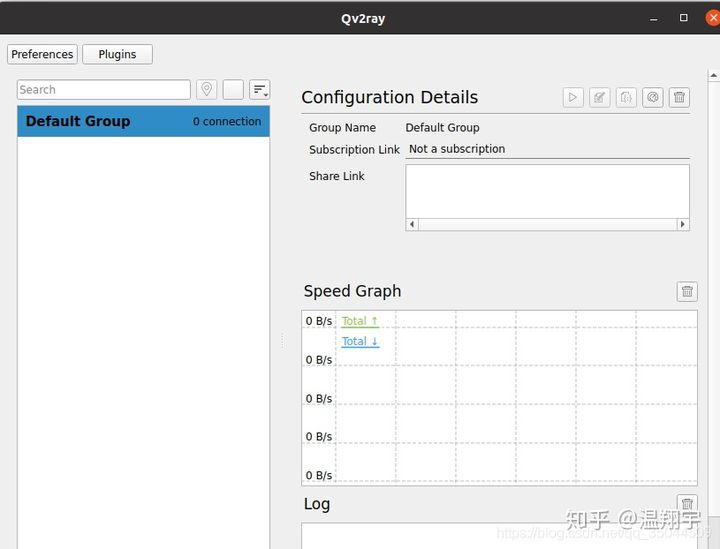720x549 pixels.
Task: Select the Default Group row
Action: (x=143, y=121)
